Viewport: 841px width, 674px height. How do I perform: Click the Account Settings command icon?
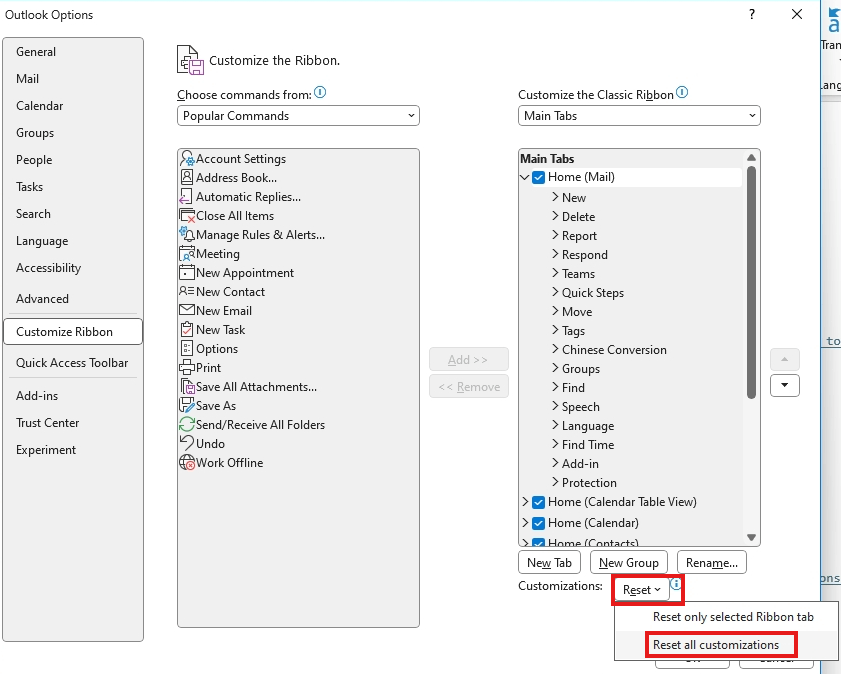click(x=187, y=159)
